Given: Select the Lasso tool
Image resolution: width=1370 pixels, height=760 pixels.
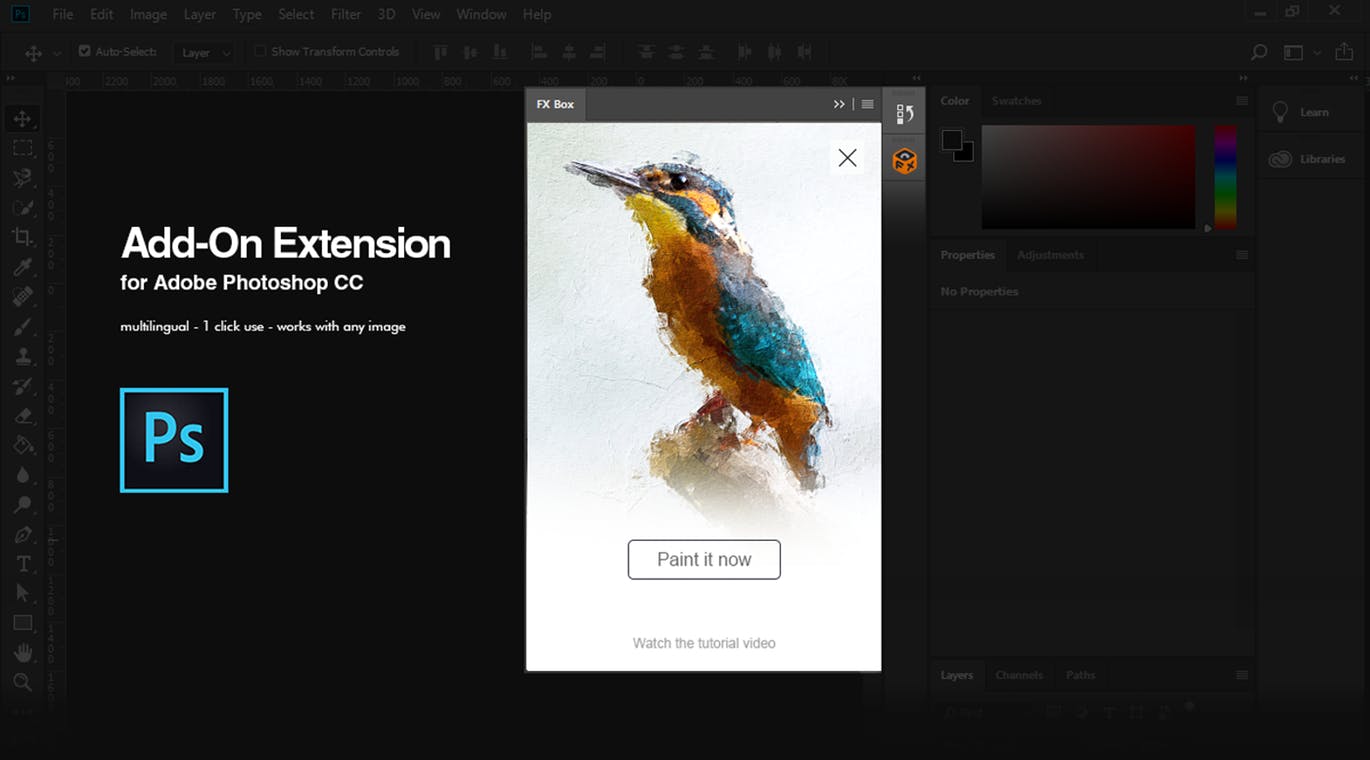Looking at the screenshot, I should 22,177.
